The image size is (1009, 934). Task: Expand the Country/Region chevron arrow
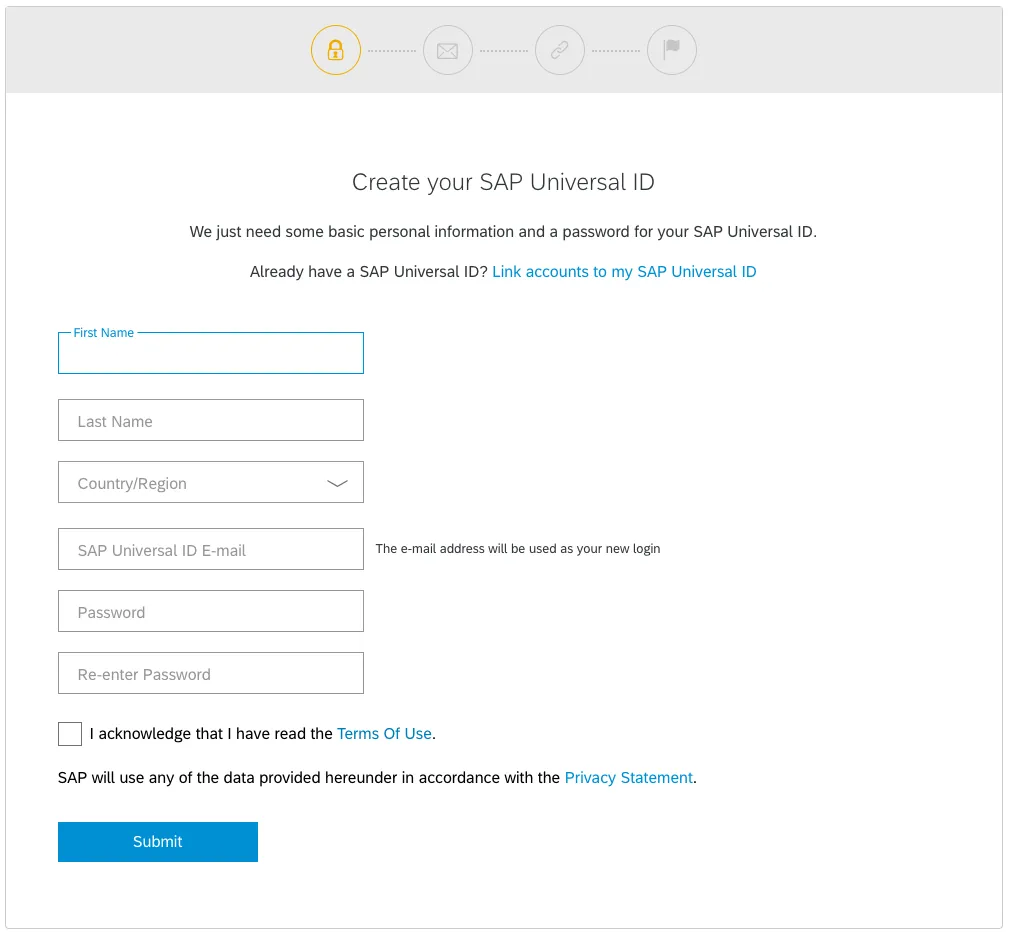pyautogui.click(x=337, y=483)
